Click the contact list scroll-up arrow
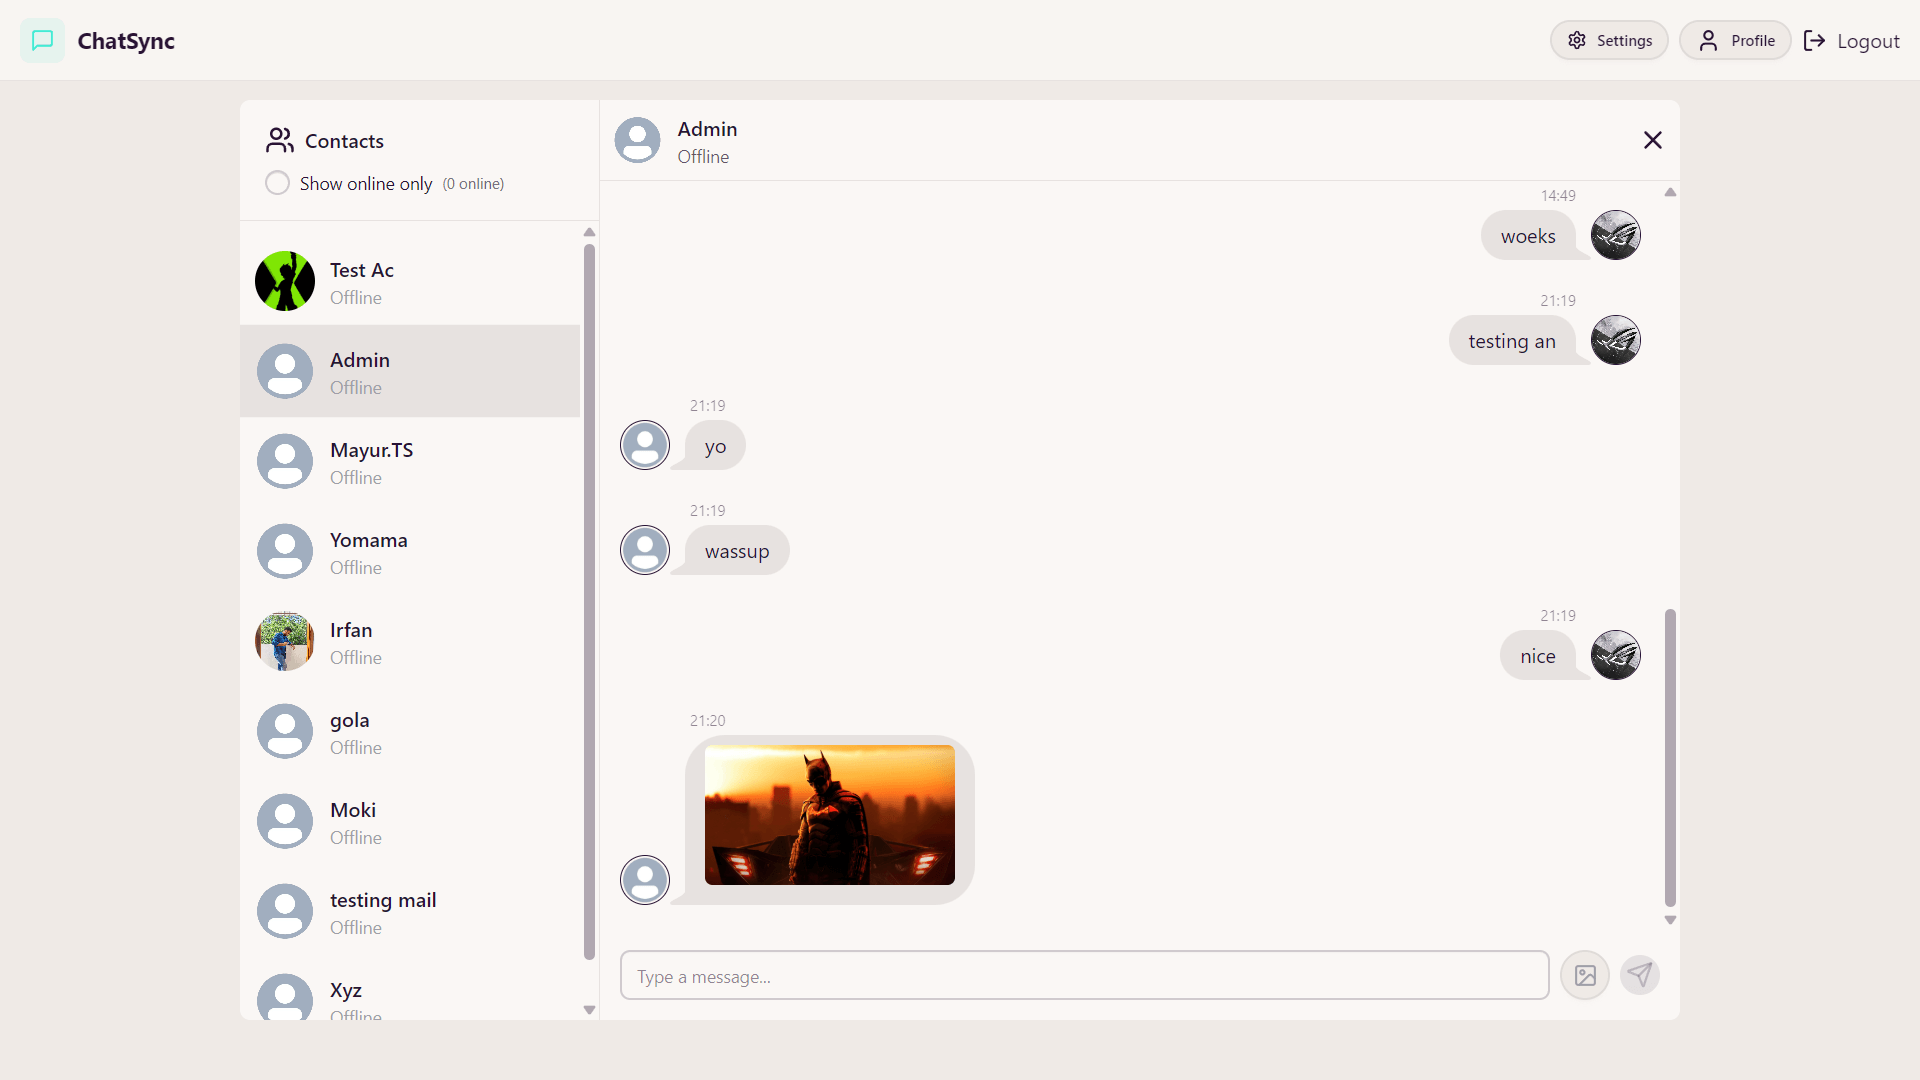The image size is (1920, 1080). [x=589, y=232]
